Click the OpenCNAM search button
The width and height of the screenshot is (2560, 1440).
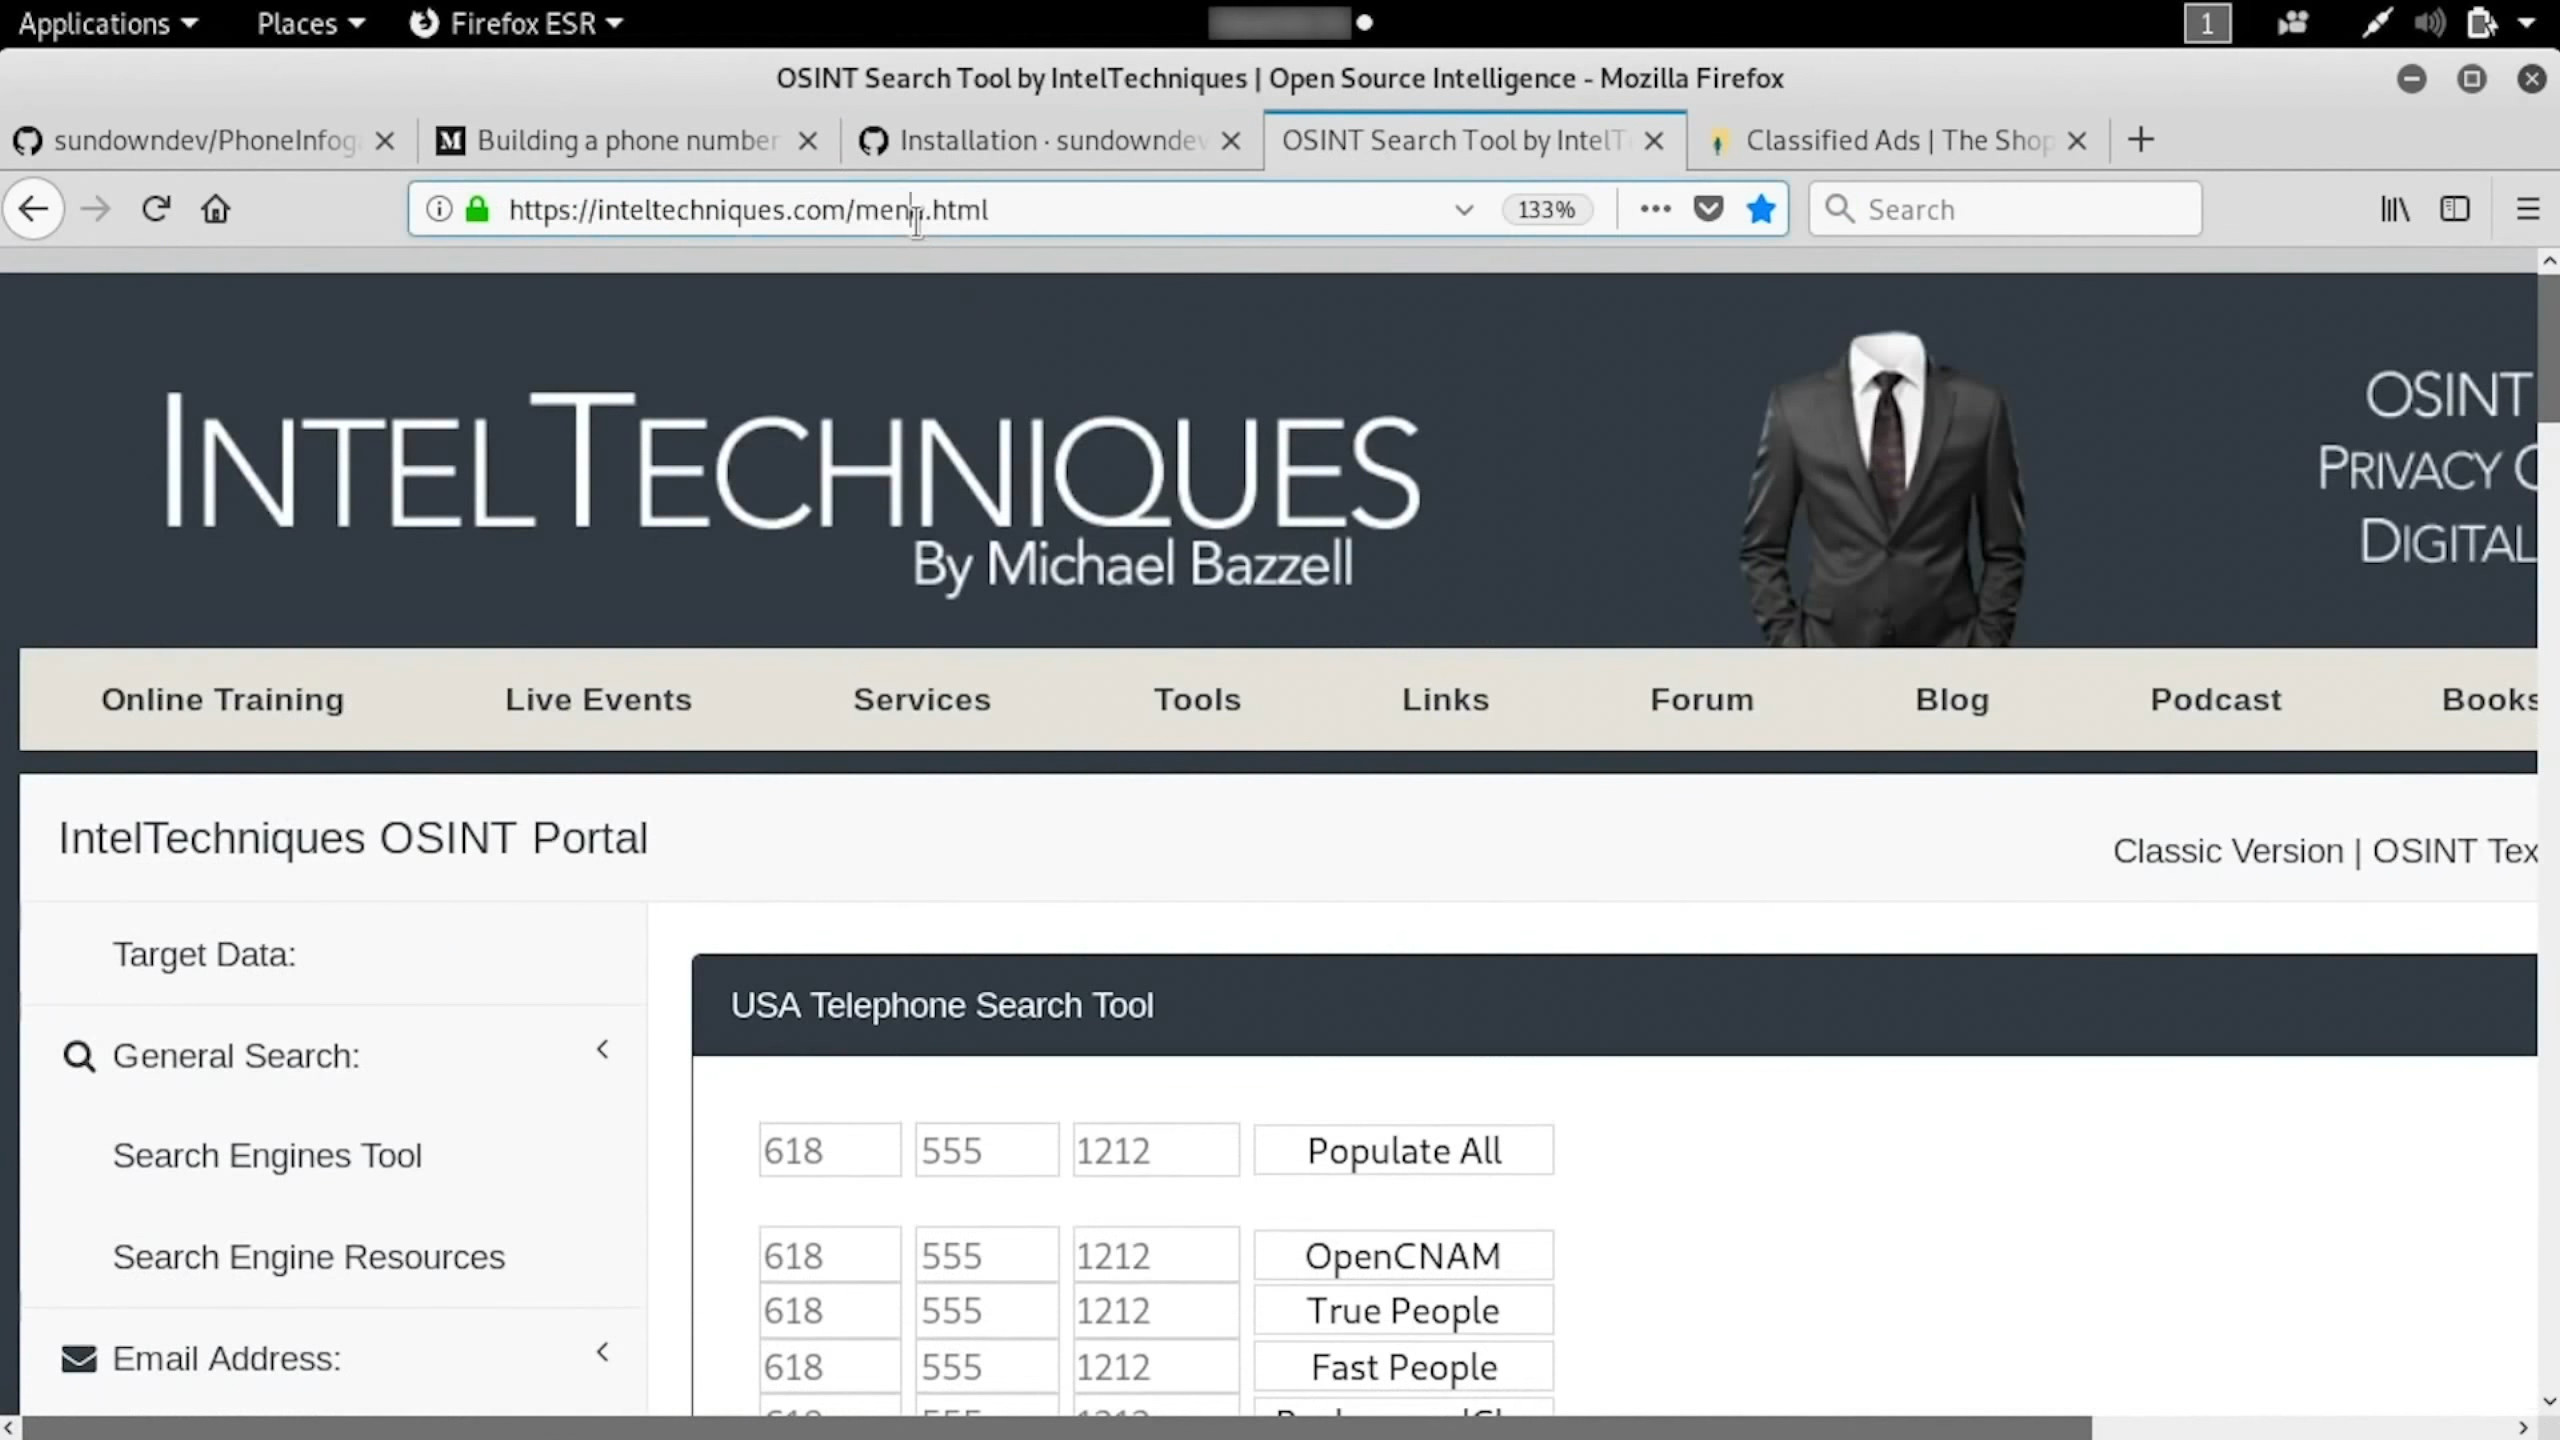(1404, 1255)
